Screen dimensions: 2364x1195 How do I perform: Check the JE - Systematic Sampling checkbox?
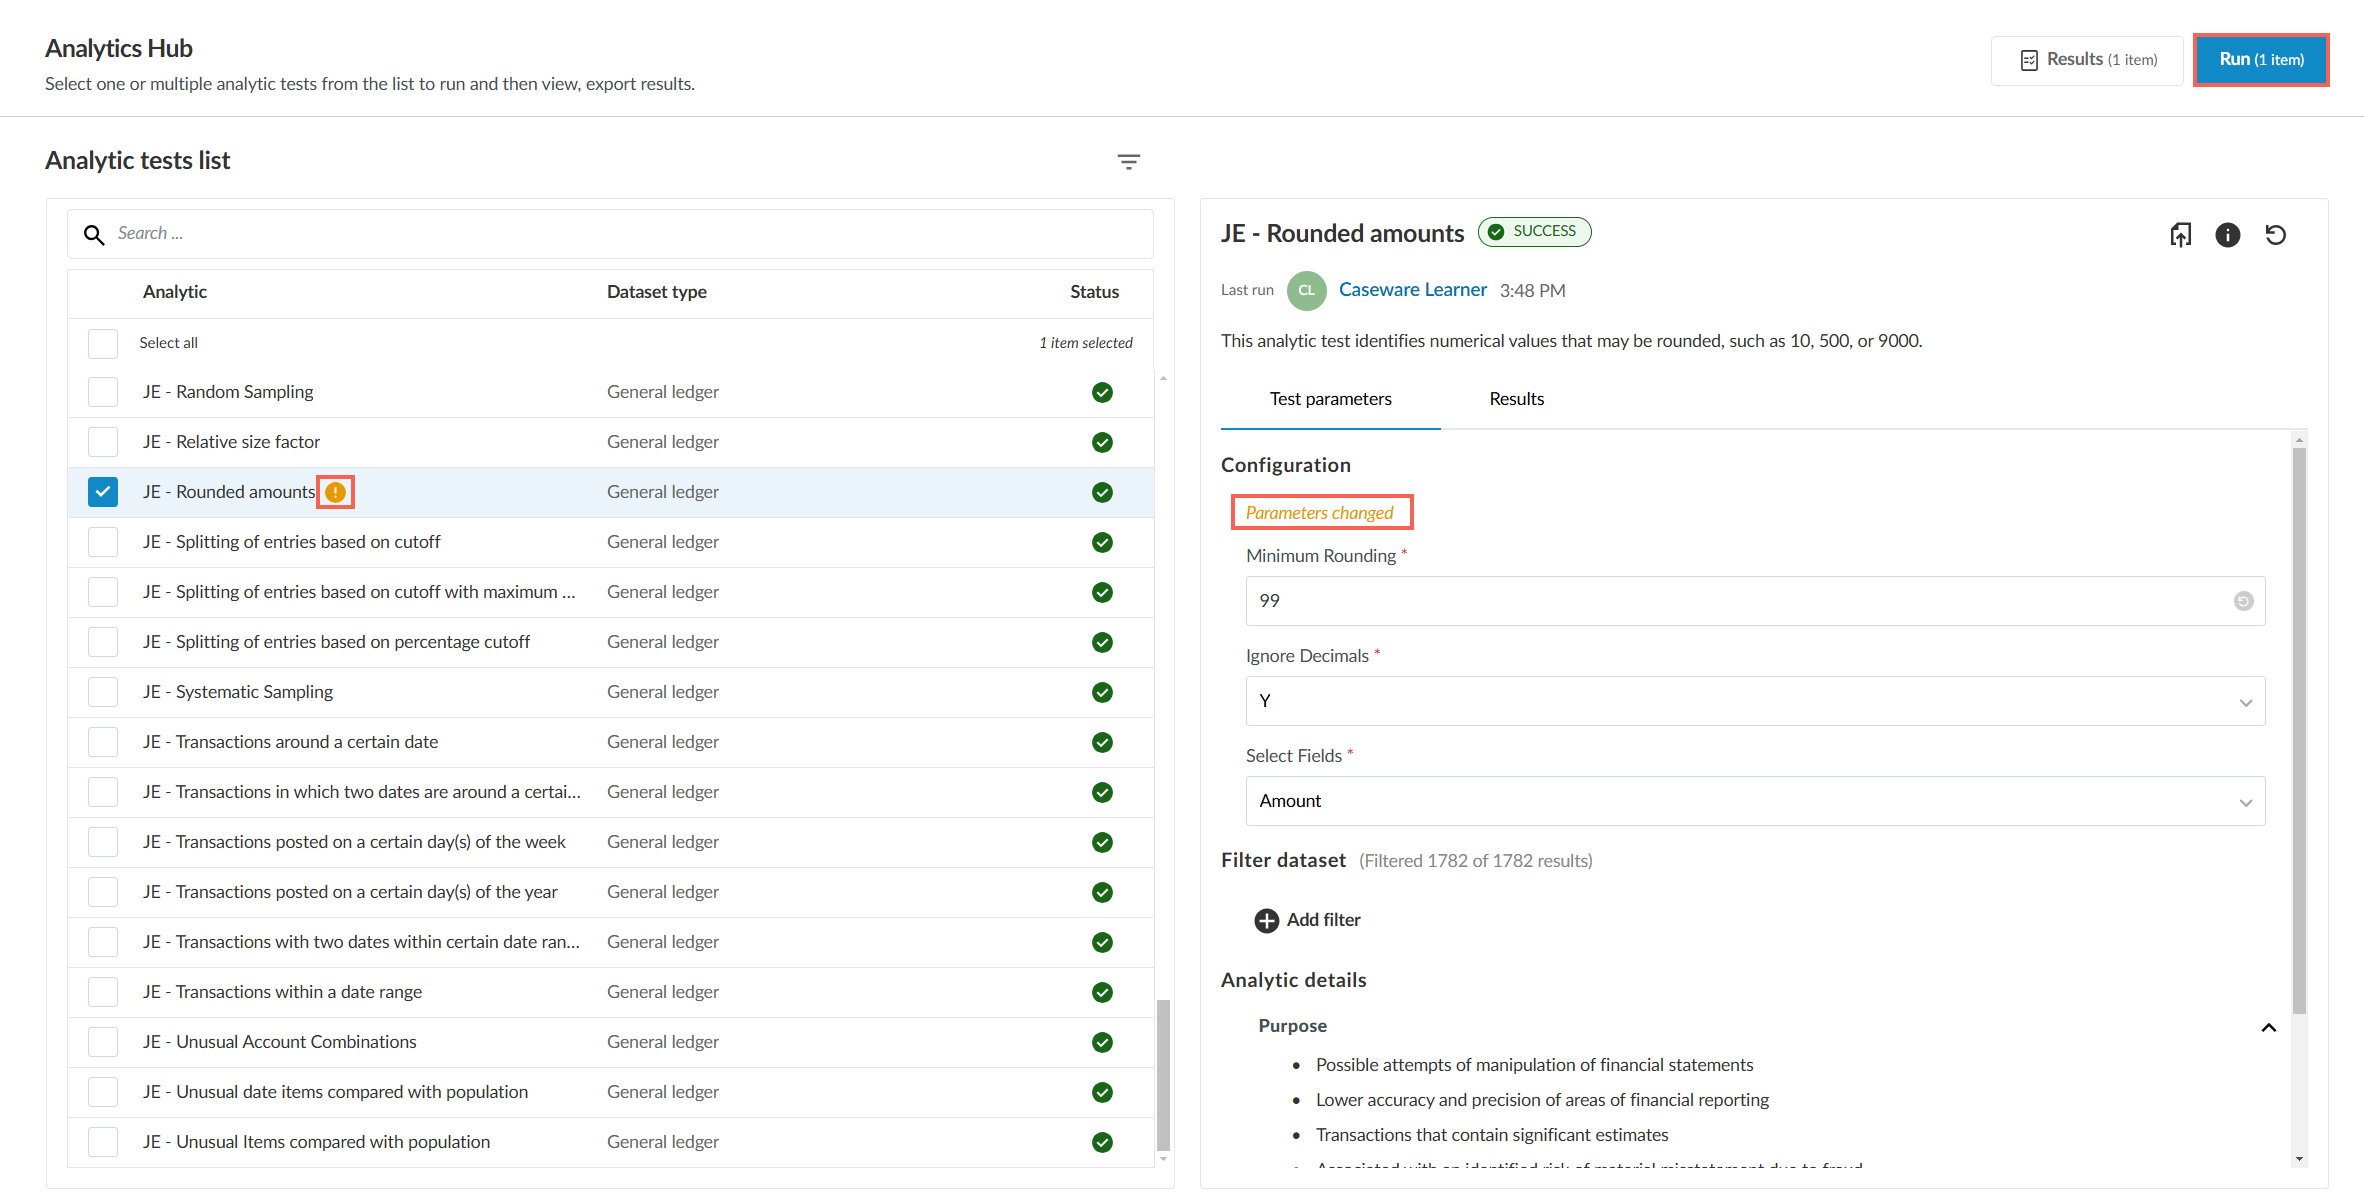coord(103,692)
